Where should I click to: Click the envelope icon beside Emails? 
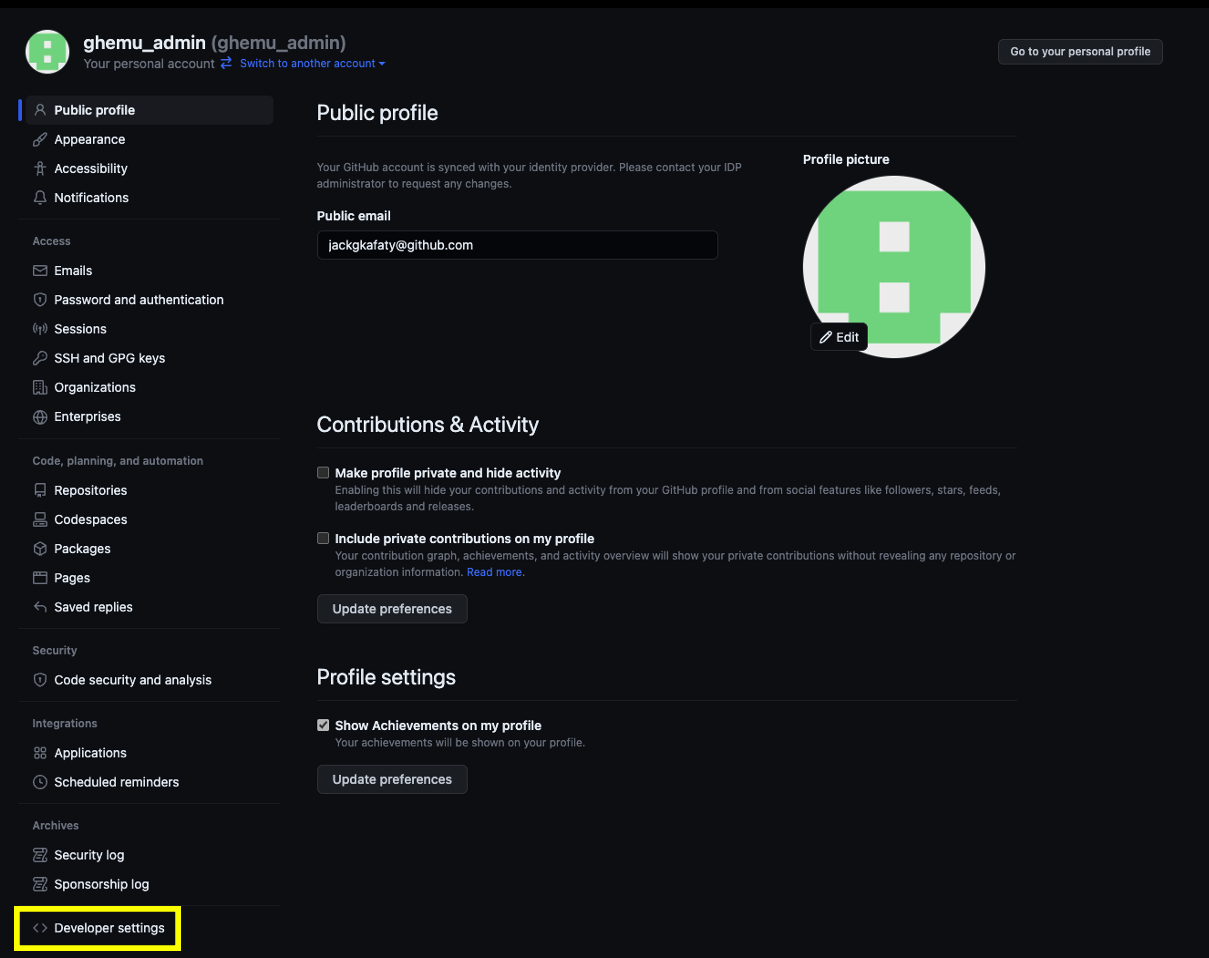tap(40, 270)
